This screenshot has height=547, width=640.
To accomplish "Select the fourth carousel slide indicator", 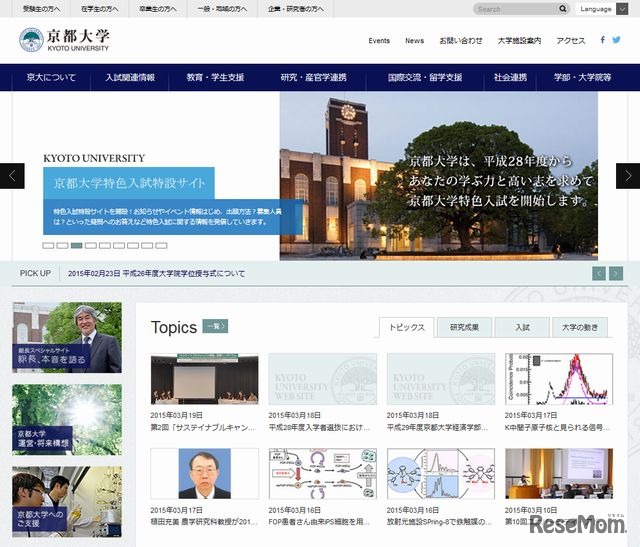I will 91,246.
